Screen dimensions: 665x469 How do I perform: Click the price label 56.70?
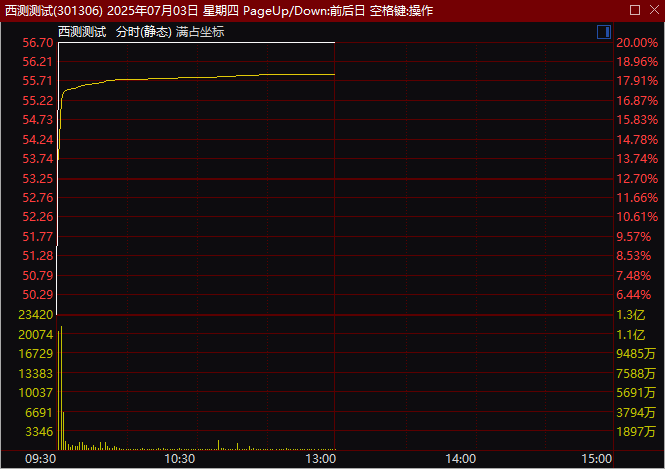point(38,43)
